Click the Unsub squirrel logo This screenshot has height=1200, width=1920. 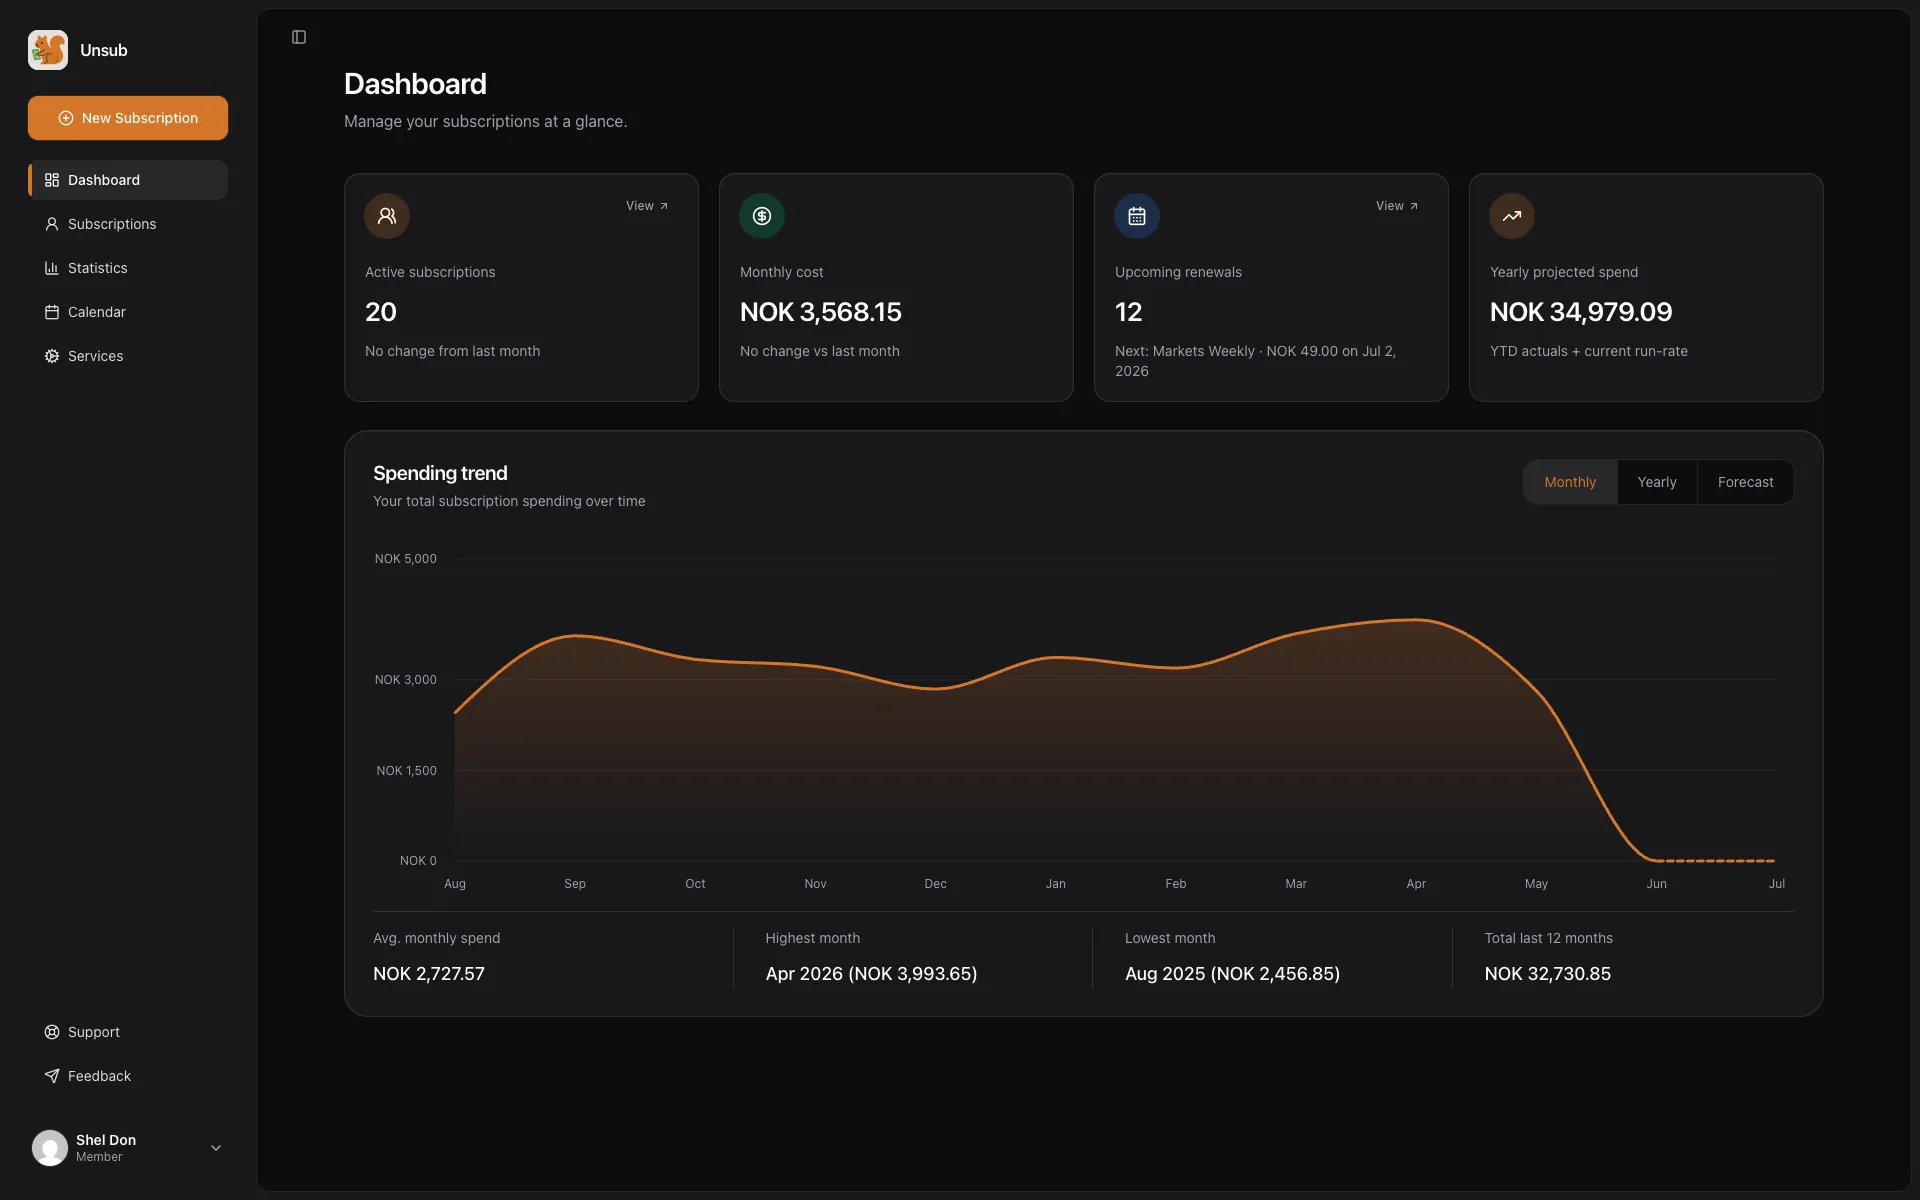[x=48, y=50]
